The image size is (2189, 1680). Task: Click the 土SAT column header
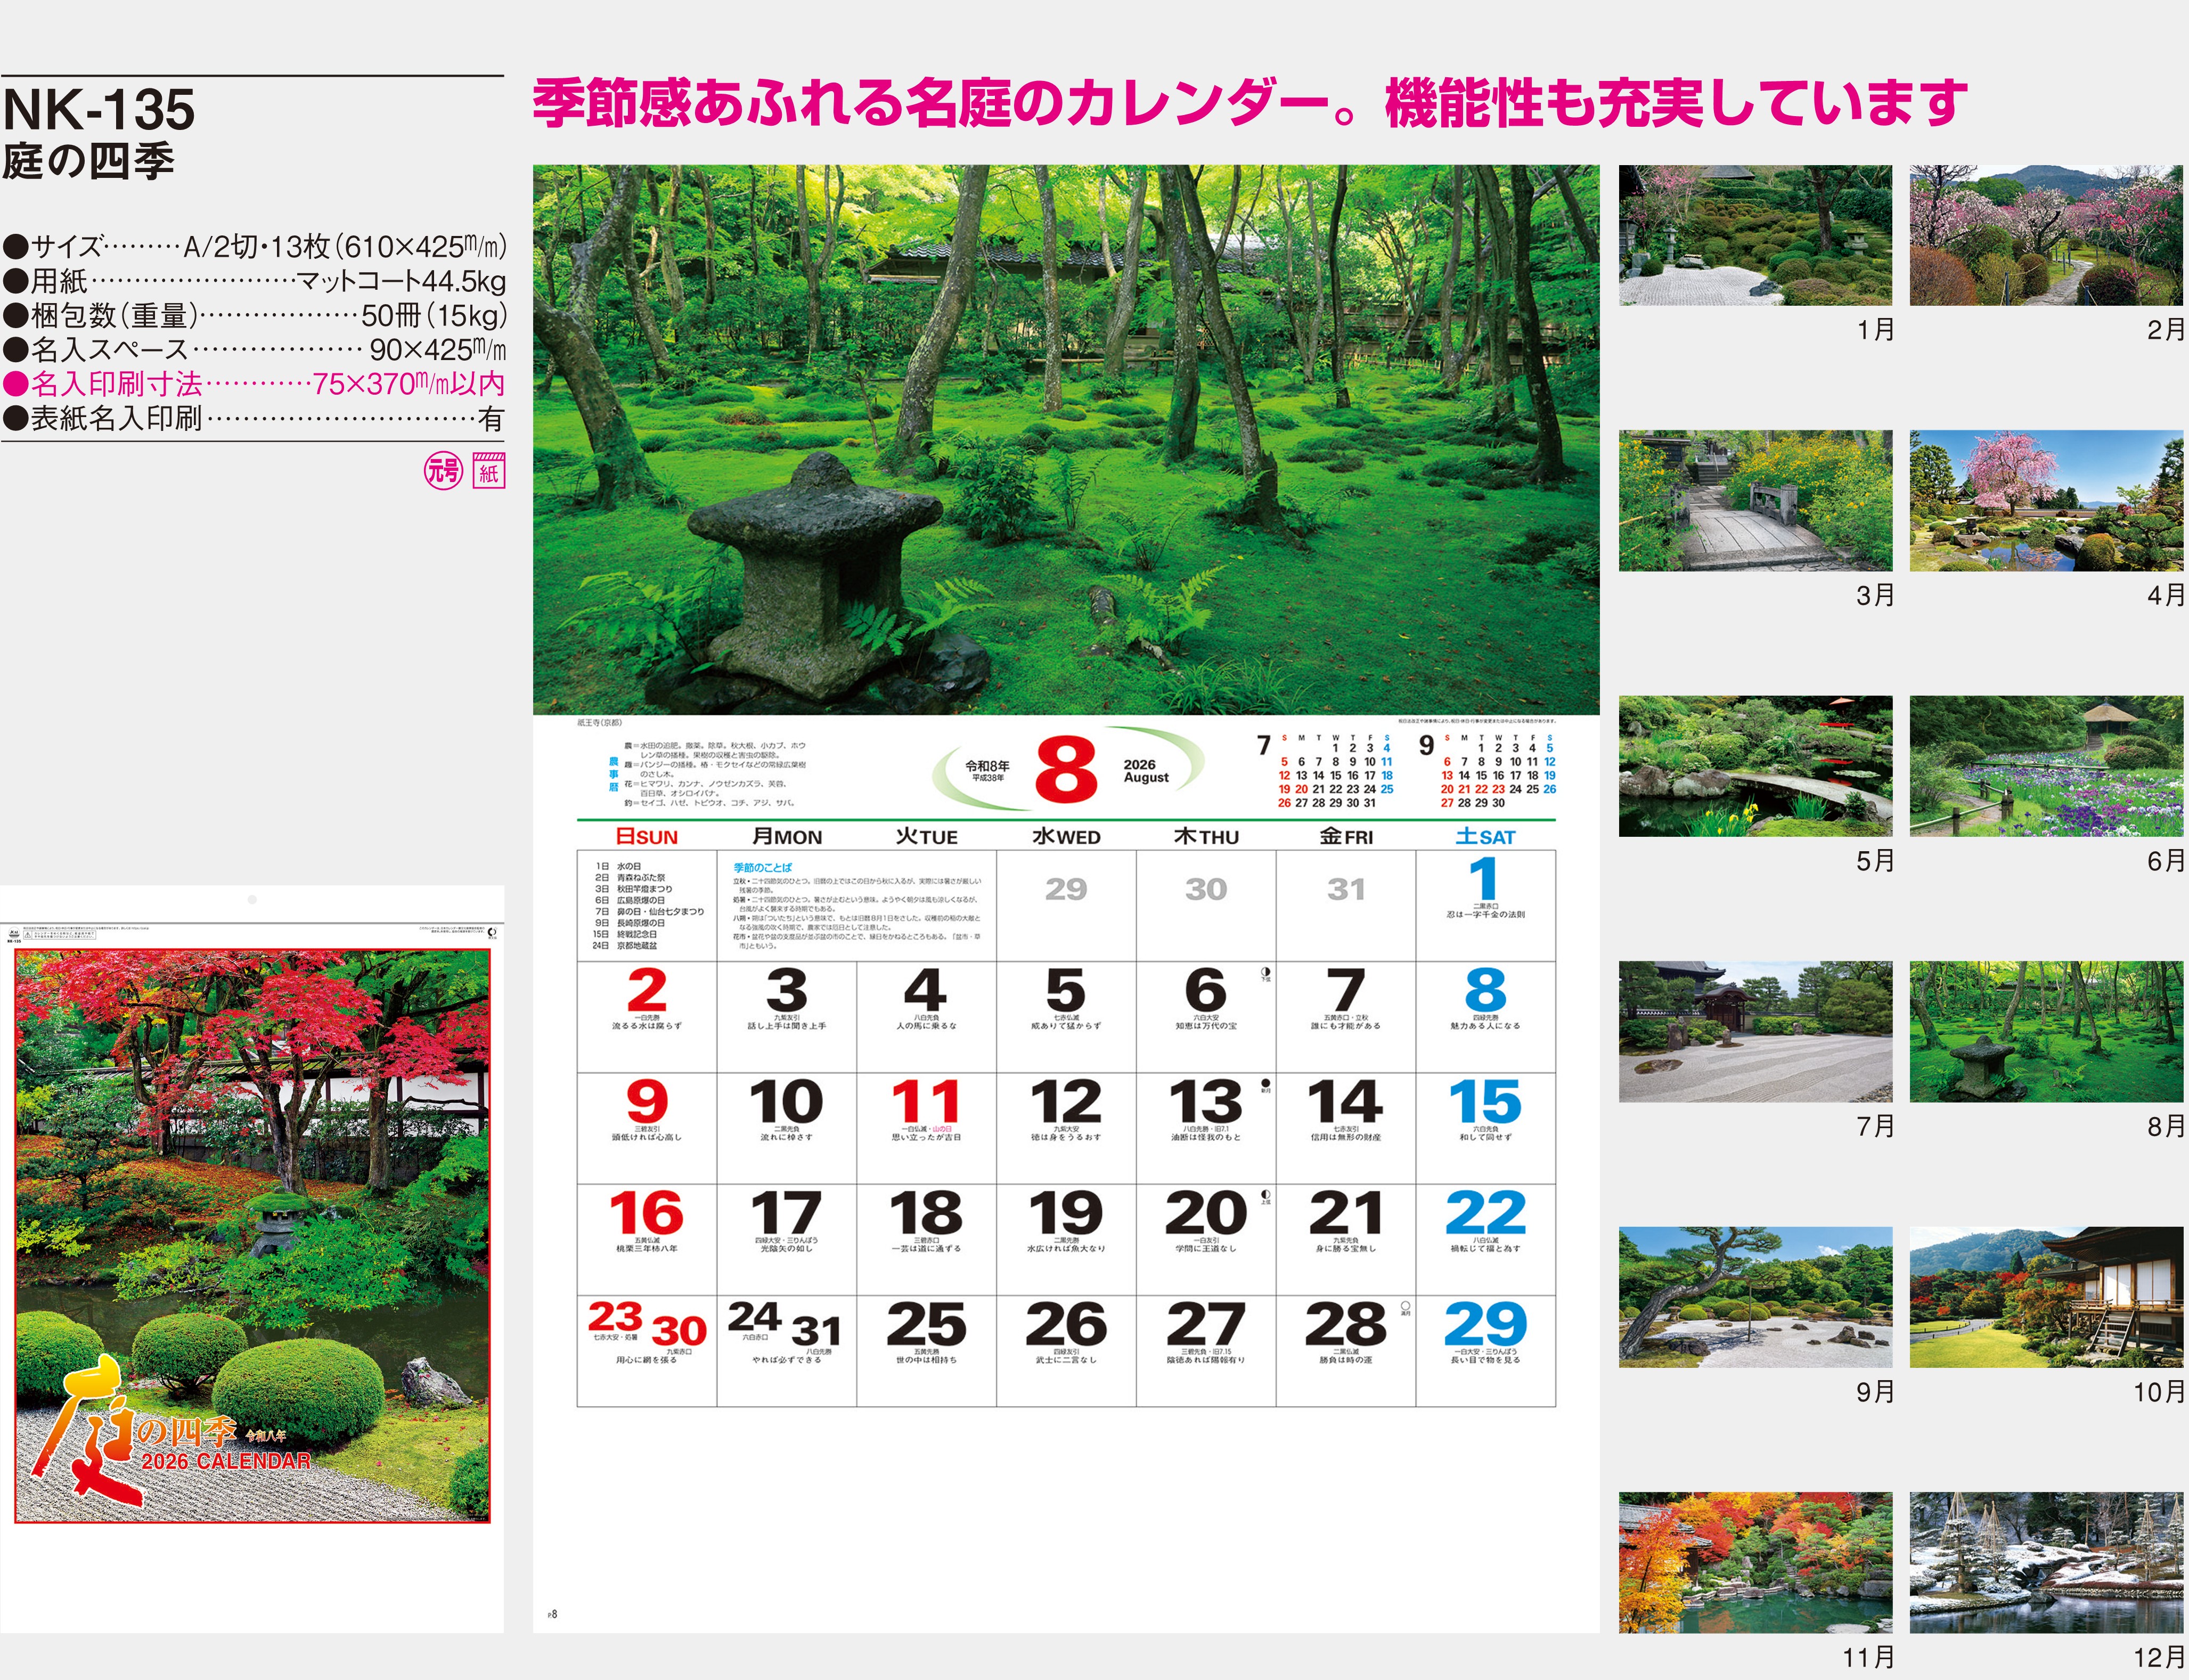1485,836
